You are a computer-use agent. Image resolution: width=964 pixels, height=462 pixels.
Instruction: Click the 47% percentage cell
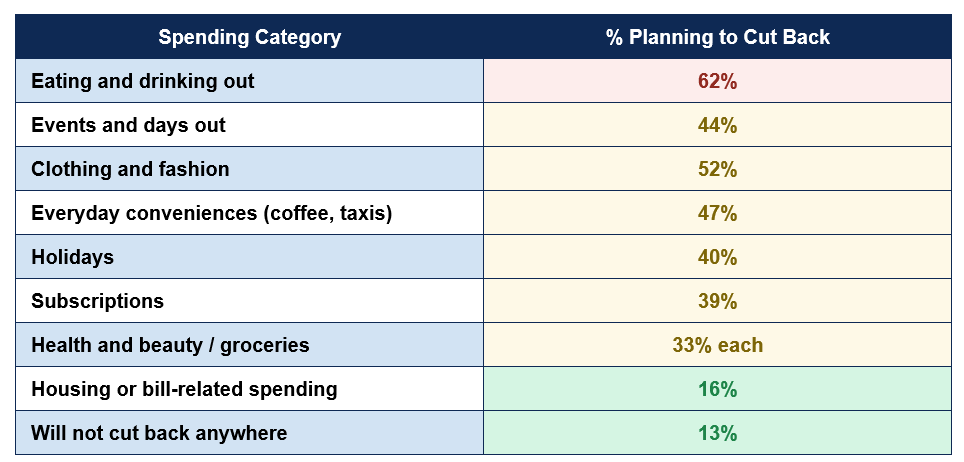point(717,213)
